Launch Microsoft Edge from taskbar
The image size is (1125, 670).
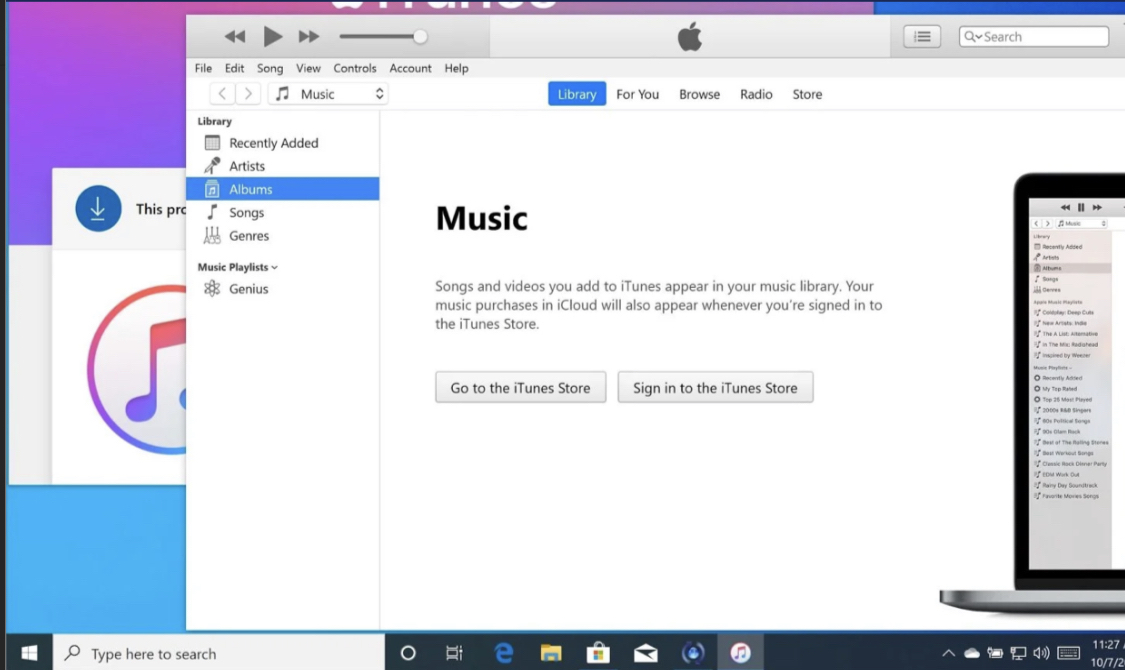(504, 653)
